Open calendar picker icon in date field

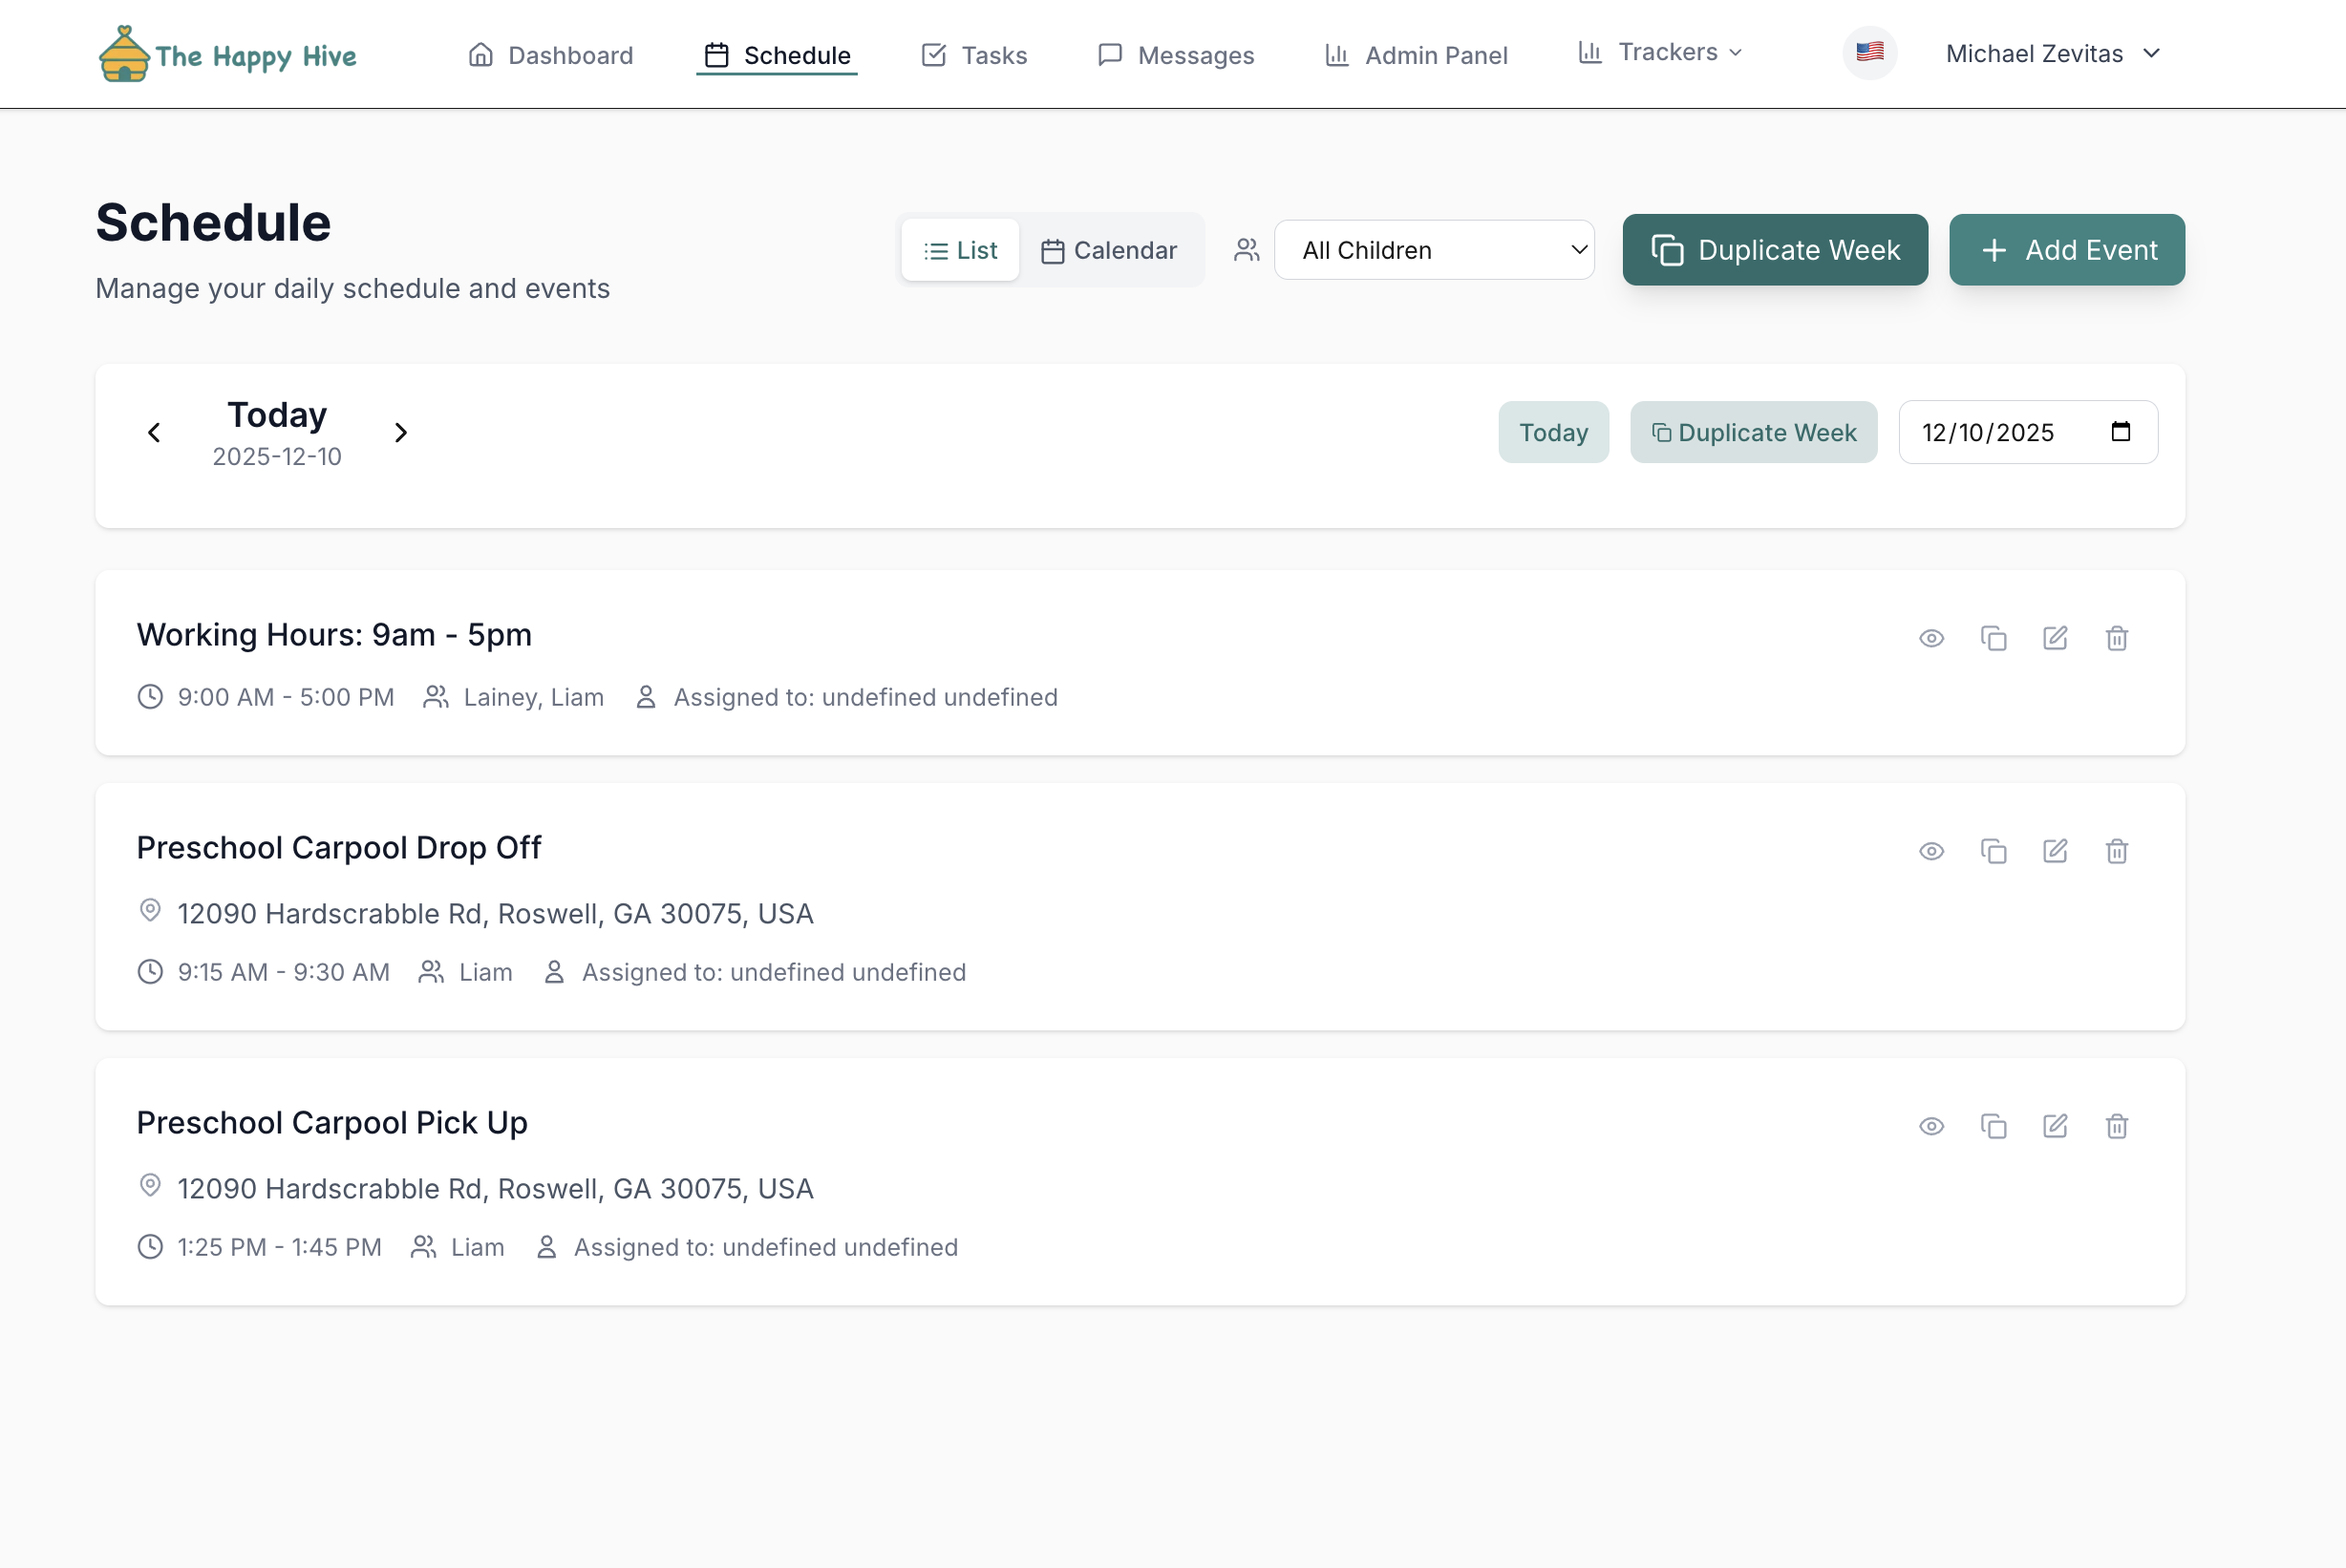coord(2120,432)
